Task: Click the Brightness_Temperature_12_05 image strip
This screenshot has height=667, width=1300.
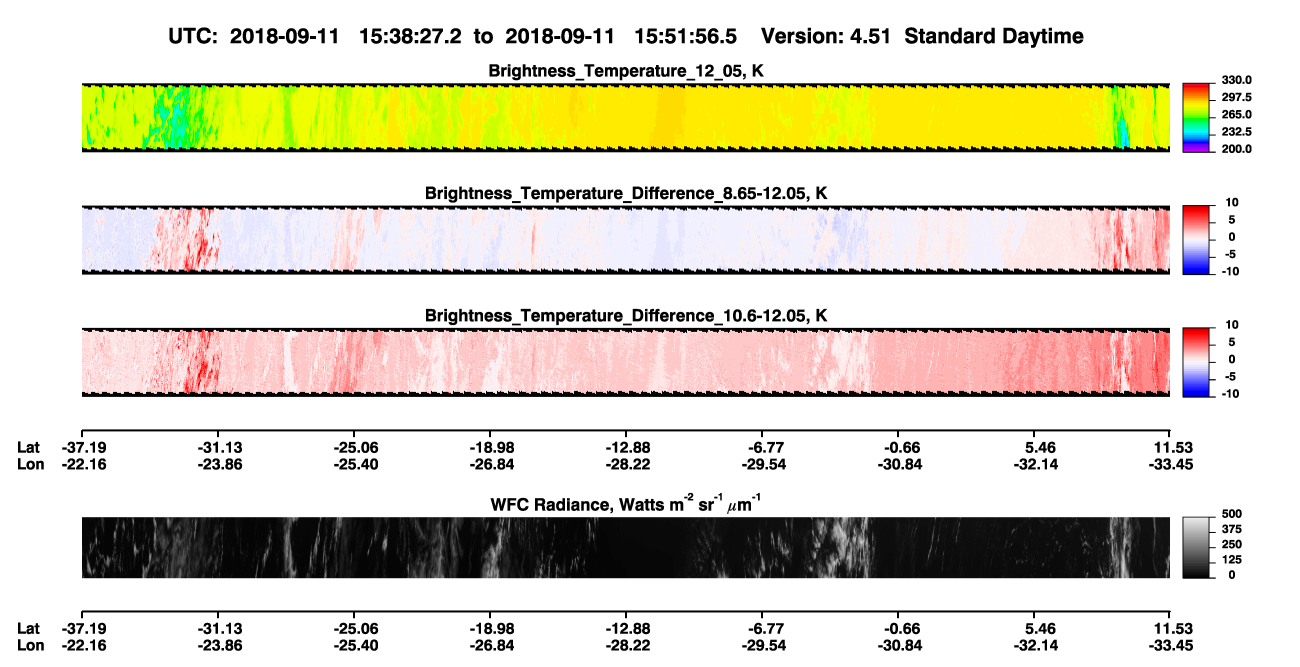Action: pos(625,117)
